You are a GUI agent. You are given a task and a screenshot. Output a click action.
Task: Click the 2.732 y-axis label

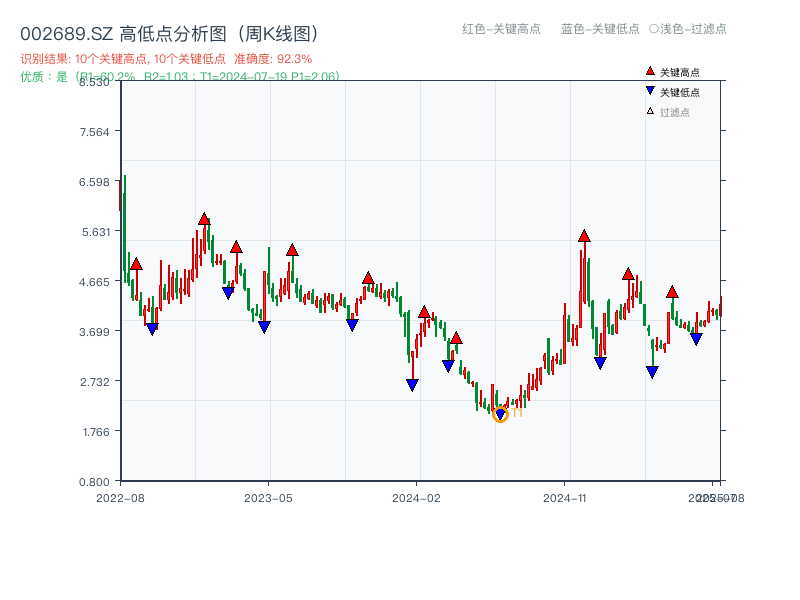tap(94, 382)
